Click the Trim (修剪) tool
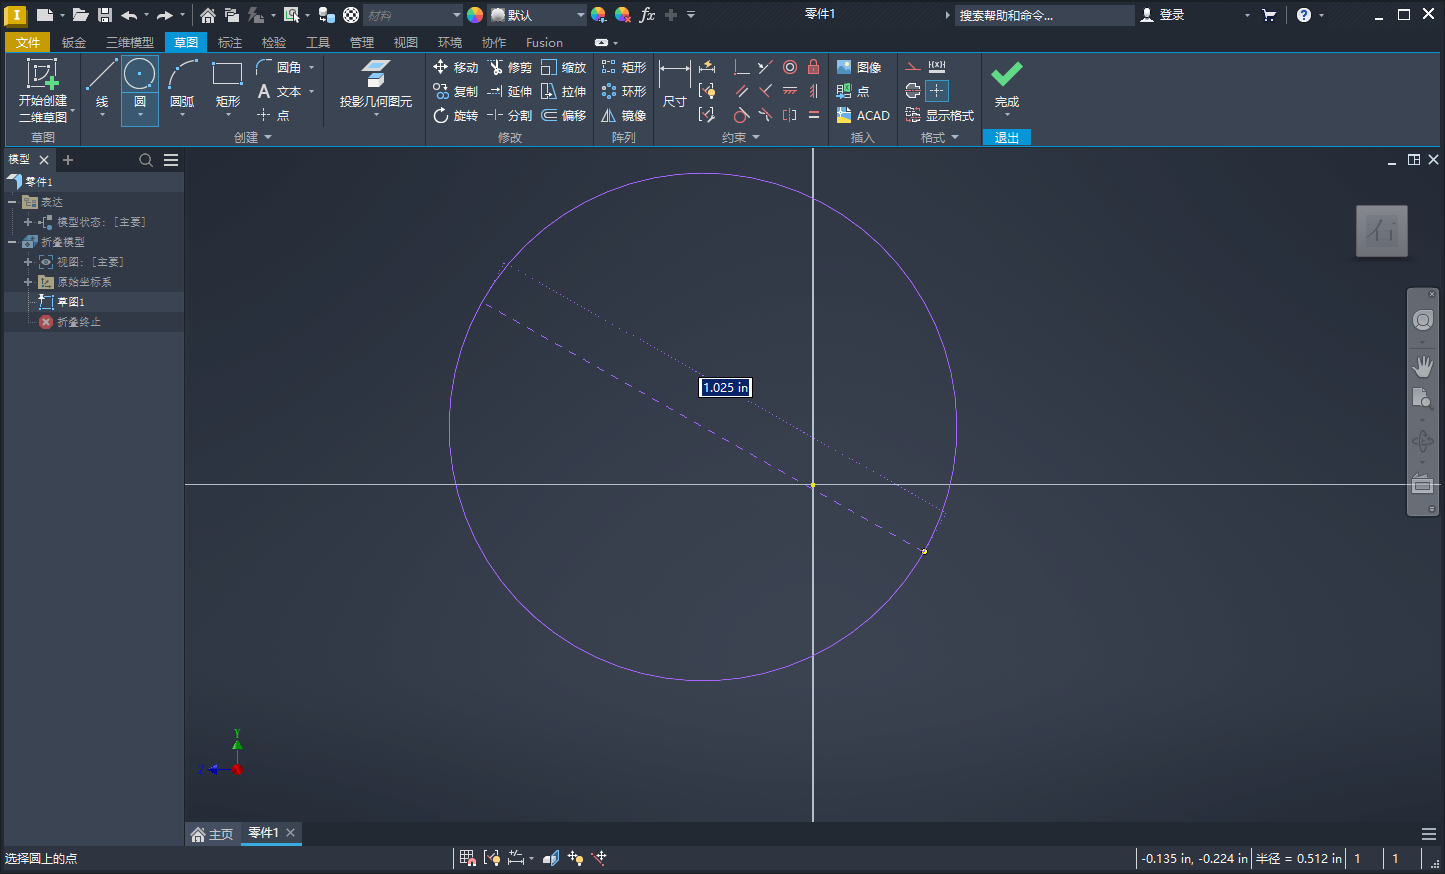The height and width of the screenshot is (874, 1445). 510,67
